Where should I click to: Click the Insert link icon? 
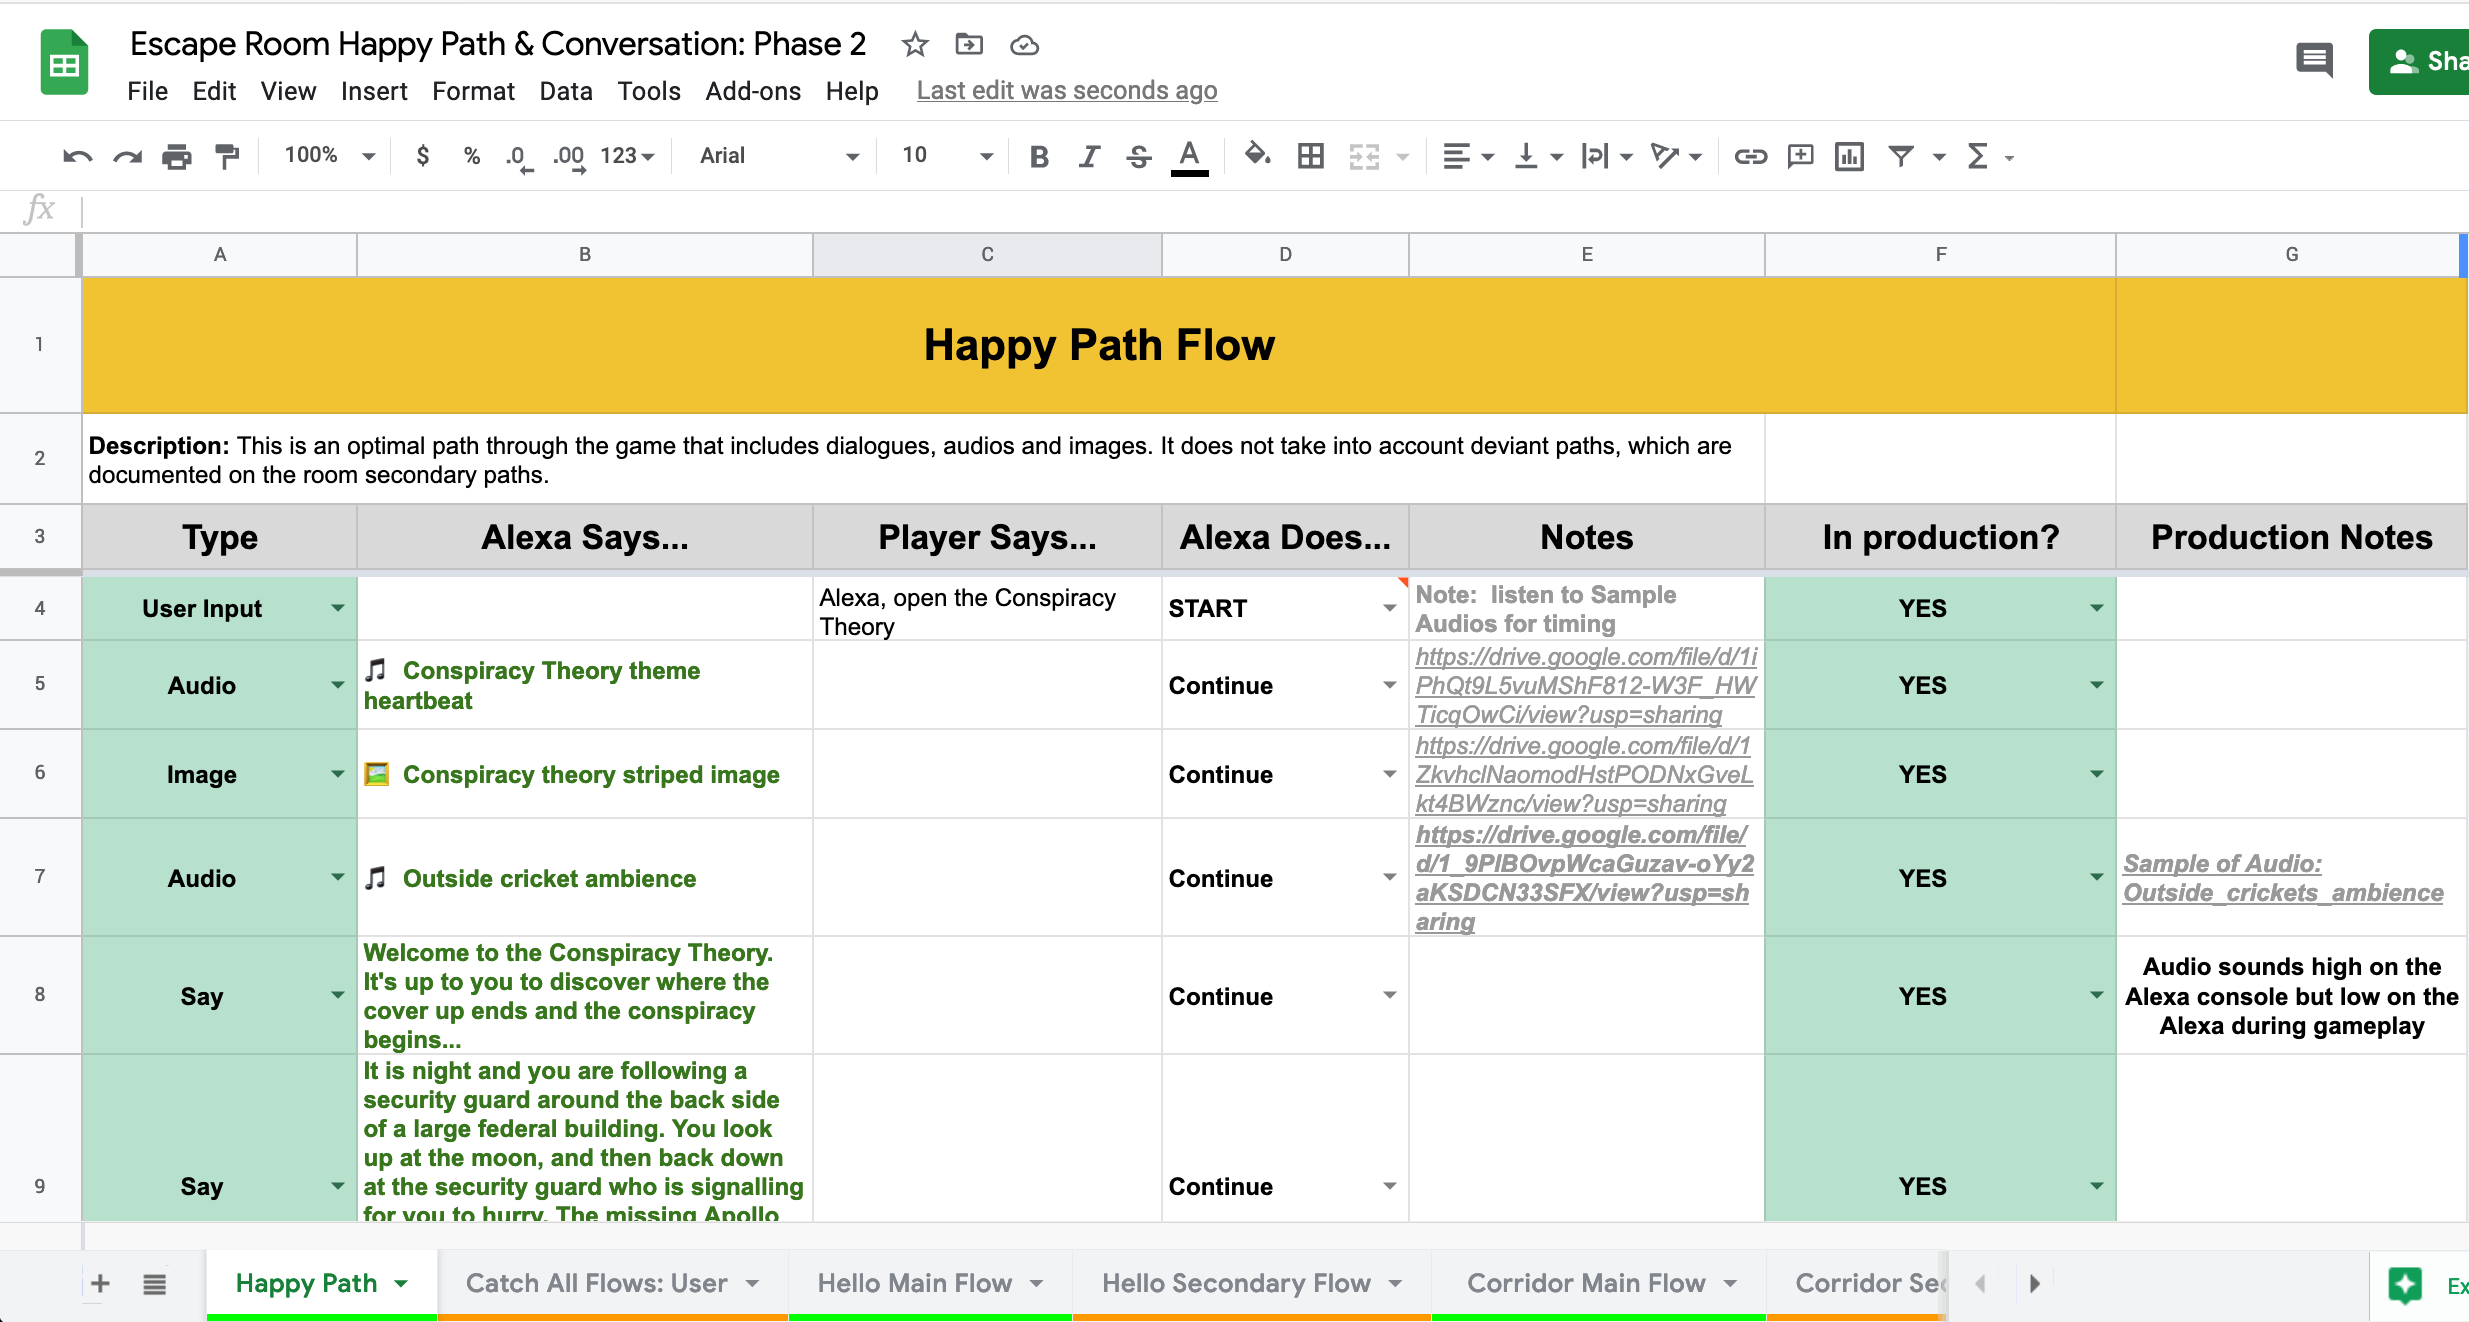pyautogui.click(x=1750, y=156)
